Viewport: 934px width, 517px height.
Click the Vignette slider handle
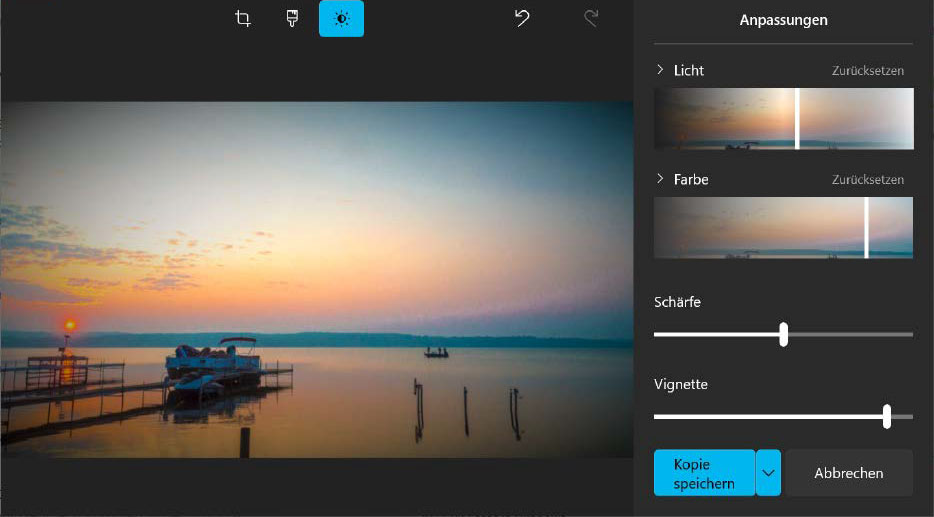click(x=887, y=416)
